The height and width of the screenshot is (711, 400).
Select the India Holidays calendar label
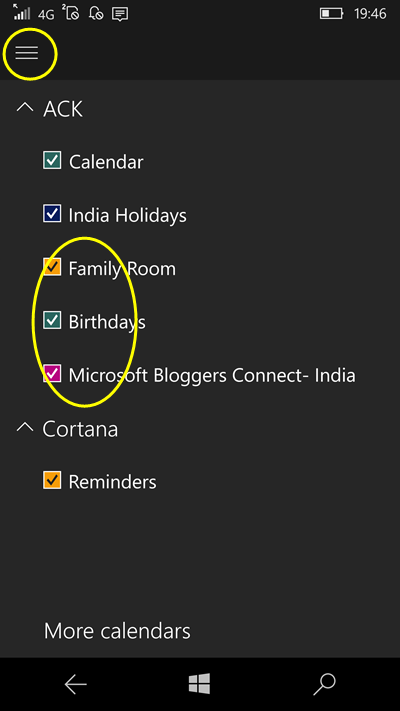pos(127,215)
